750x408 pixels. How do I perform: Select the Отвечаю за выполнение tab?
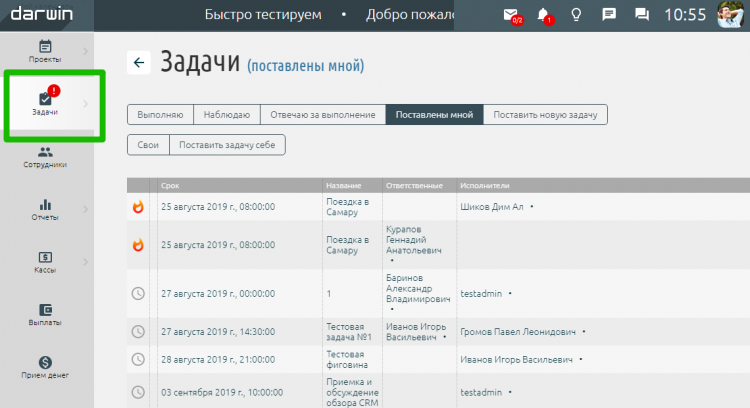point(324,115)
